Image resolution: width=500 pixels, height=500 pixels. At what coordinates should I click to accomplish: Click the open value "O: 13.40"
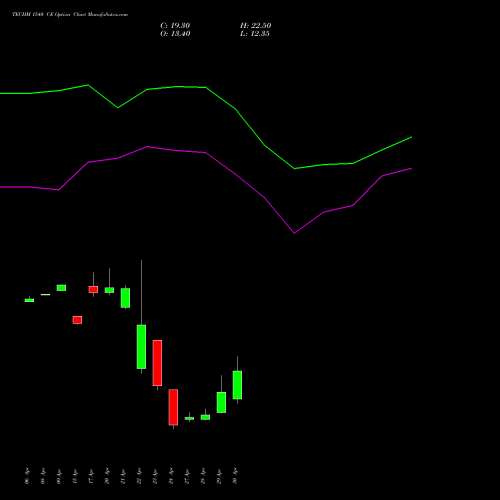tap(175, 34)
